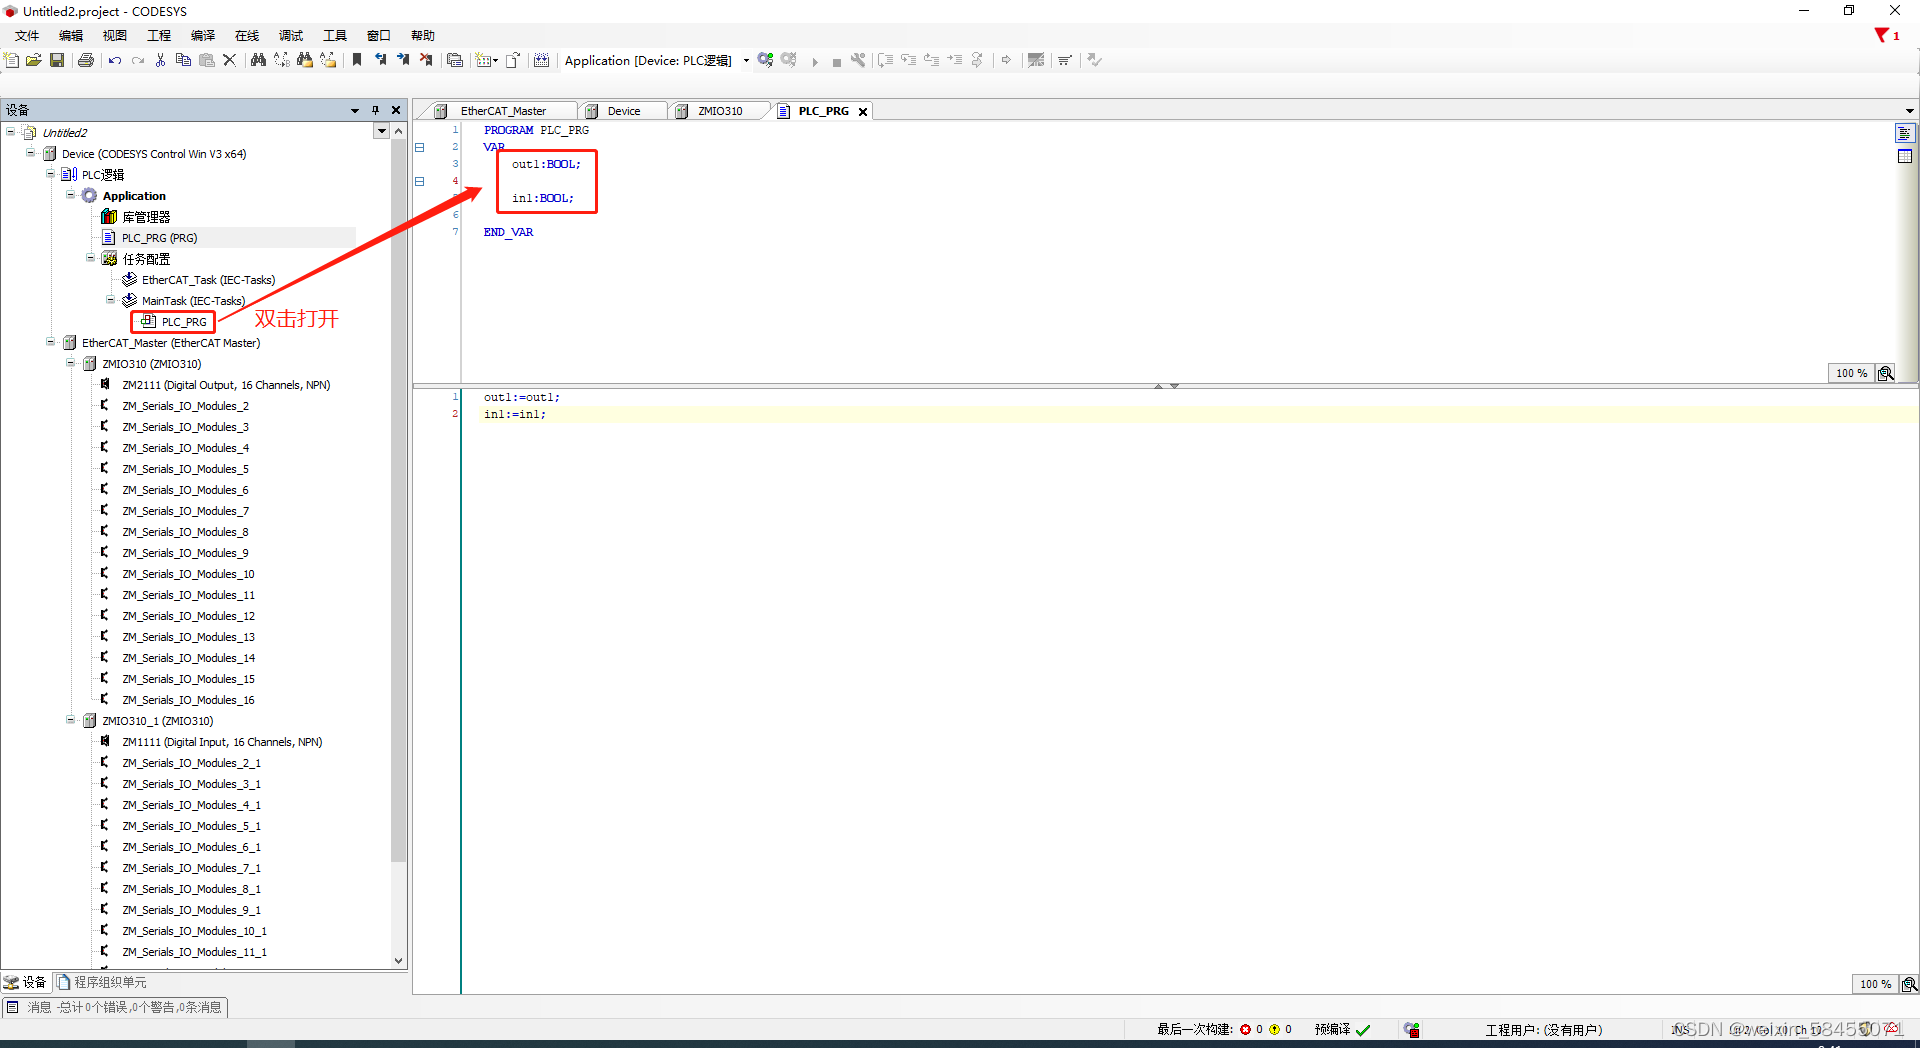The width and height of the screenshot is (1920, 1048).
Task: Start the application with the Run icon
Action: (815, 60)
